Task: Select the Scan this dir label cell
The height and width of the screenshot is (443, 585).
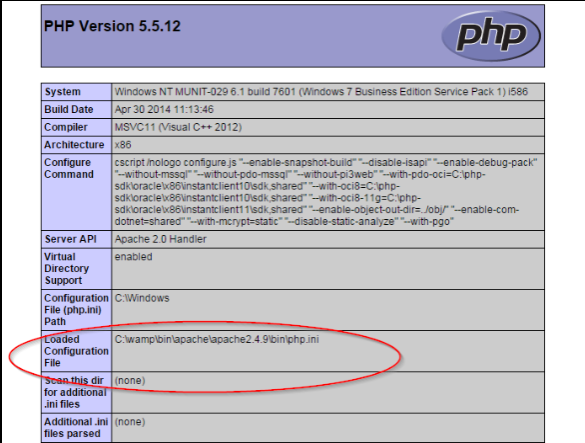Action: tap(76, 392)
